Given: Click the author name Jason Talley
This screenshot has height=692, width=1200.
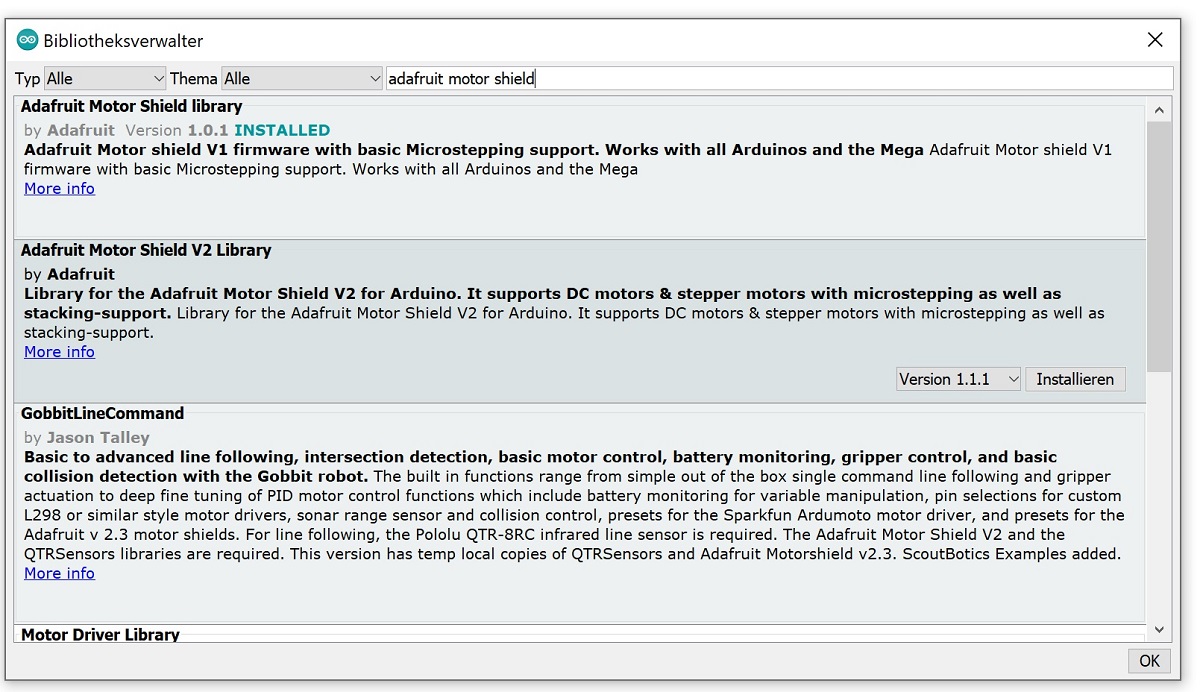Looking at the screenshot, I should tap(98, 437).
